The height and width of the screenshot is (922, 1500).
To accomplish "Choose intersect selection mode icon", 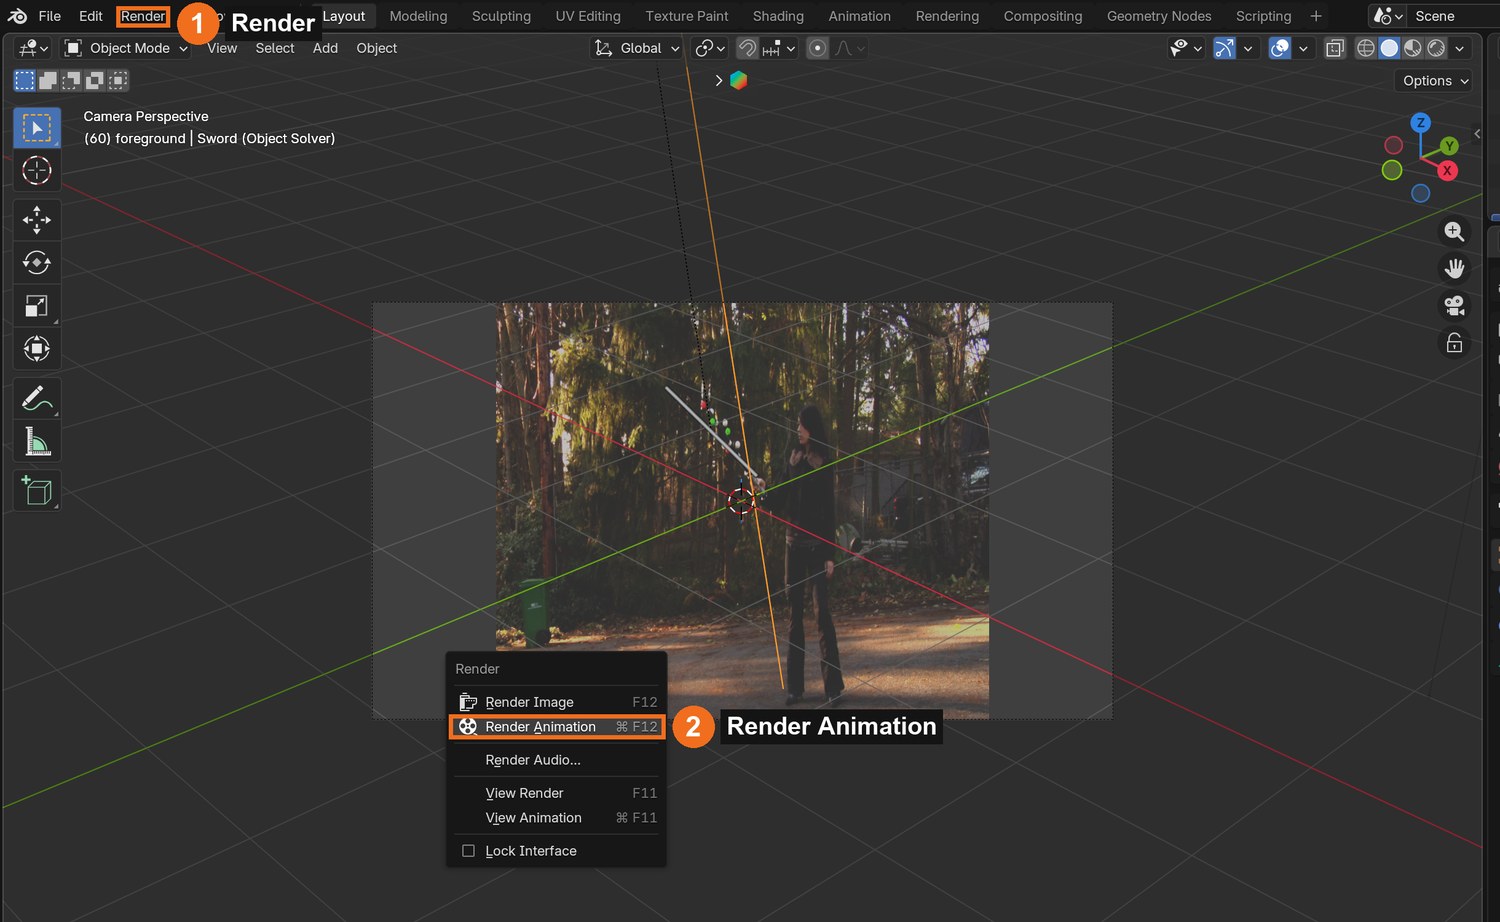I will point(118,80).
